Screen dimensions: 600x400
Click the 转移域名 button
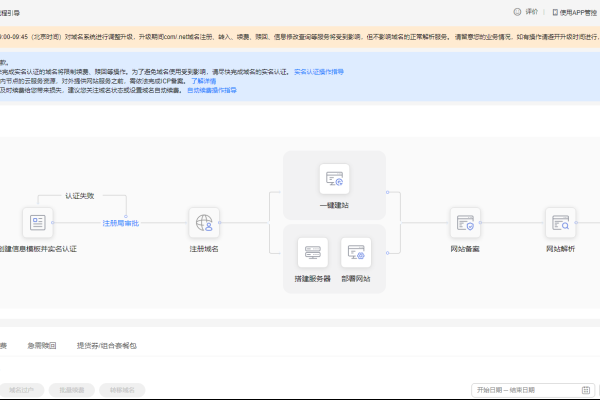click(122, 390)
